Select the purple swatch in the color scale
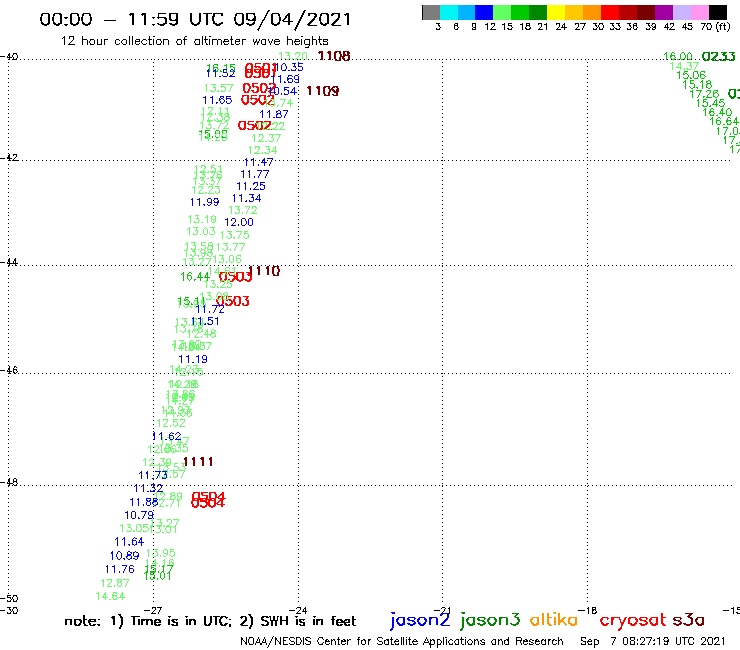 click(664, 12)
